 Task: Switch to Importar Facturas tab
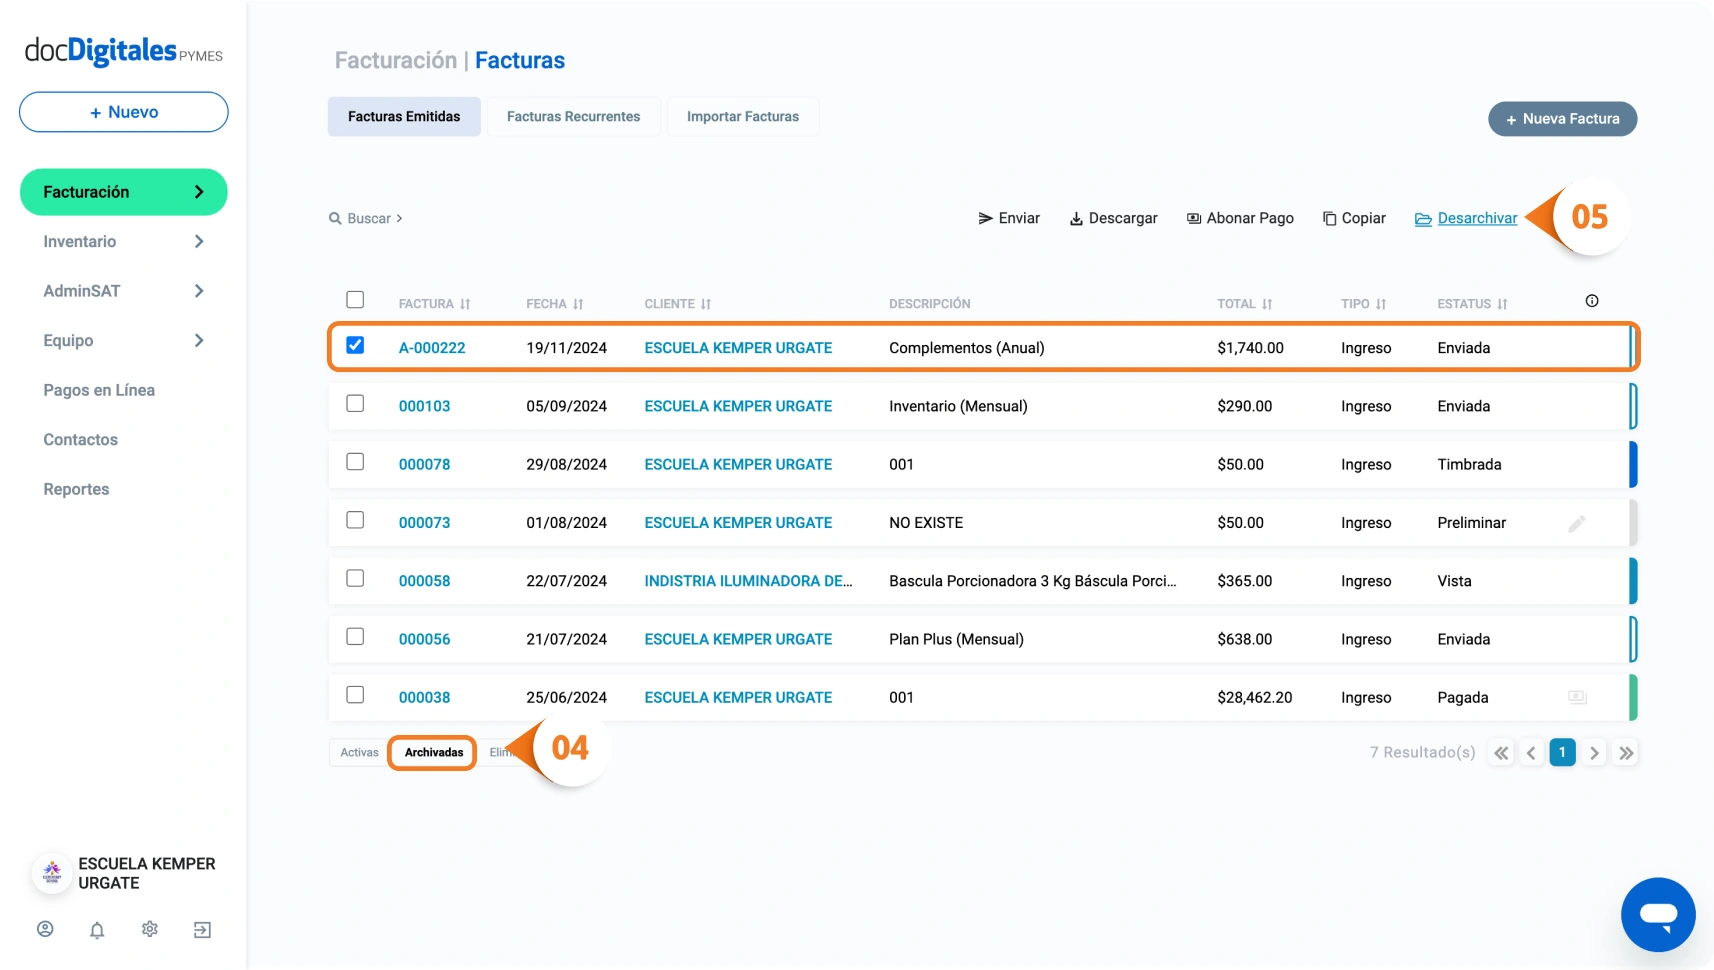click(743, 117)
